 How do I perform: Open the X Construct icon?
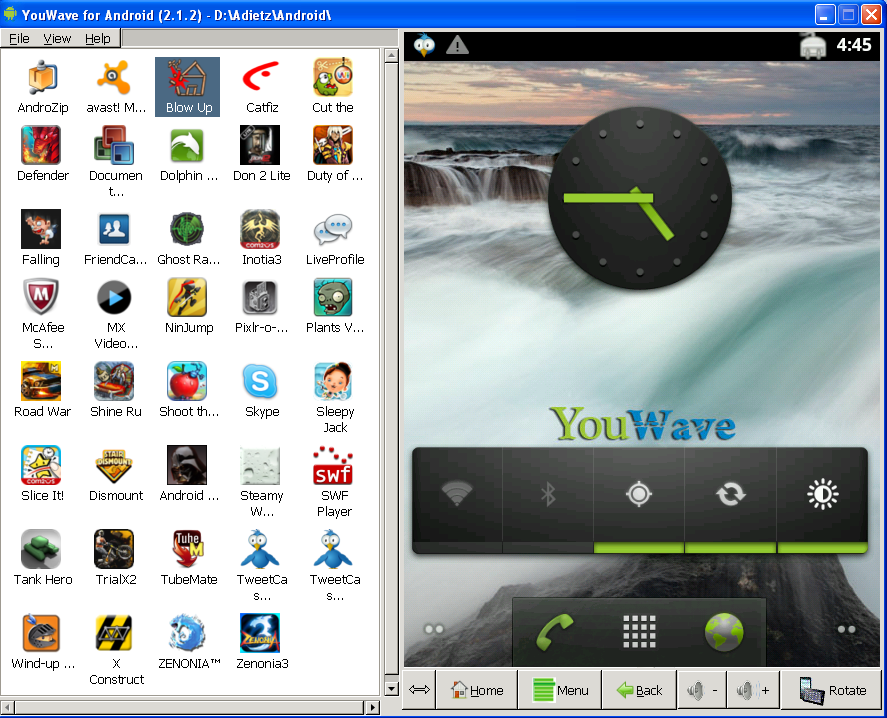click(x=114, y=633)
